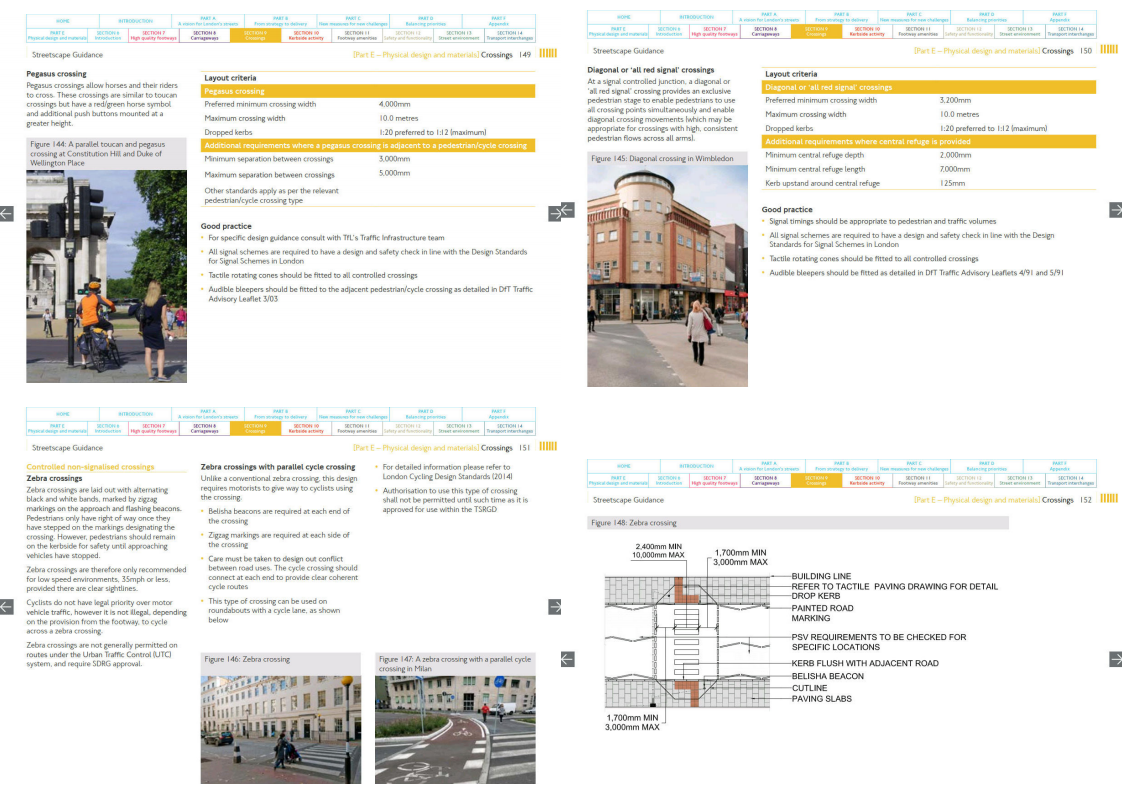The height and width of the screenshot is (794, 1123).
Task: Open Section 12 Safety and functionality, page 150
Action: tap(968, 32)
